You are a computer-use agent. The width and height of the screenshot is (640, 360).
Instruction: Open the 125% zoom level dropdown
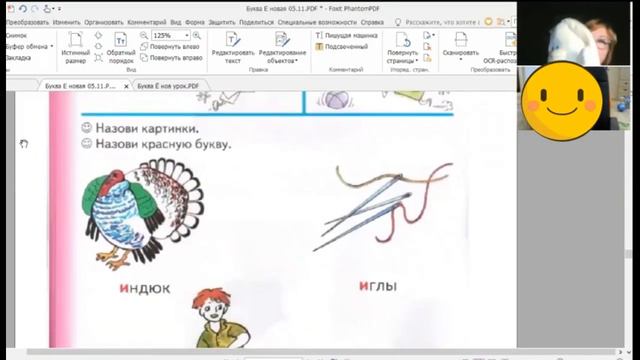coord(187,36)
